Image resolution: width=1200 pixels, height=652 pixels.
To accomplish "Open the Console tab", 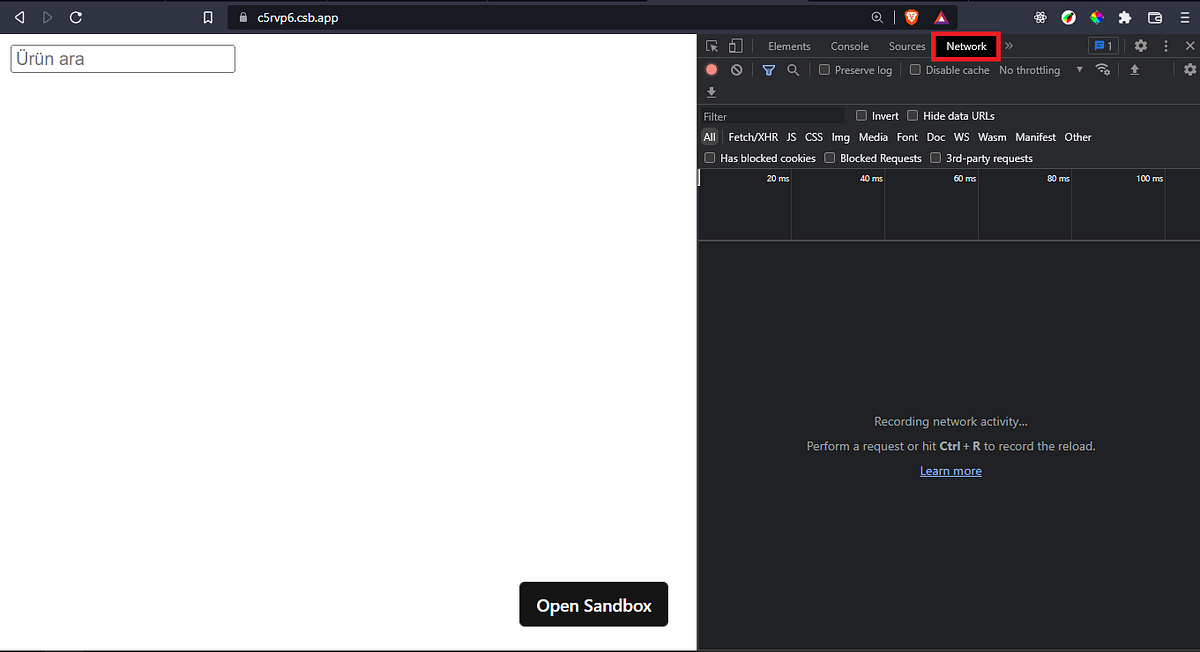I will click(x=849, y=46).
